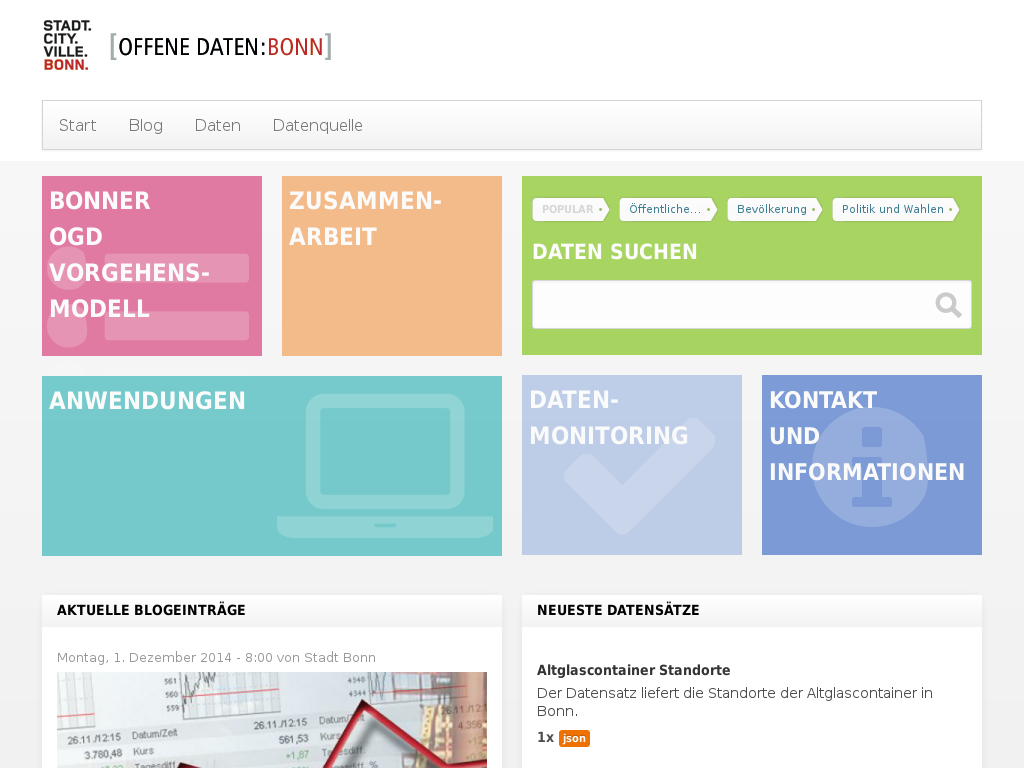Open Altglascontainer Standorte dataset
The height and width of the screenshot is (768, 1024).
(x=633, y=670)
